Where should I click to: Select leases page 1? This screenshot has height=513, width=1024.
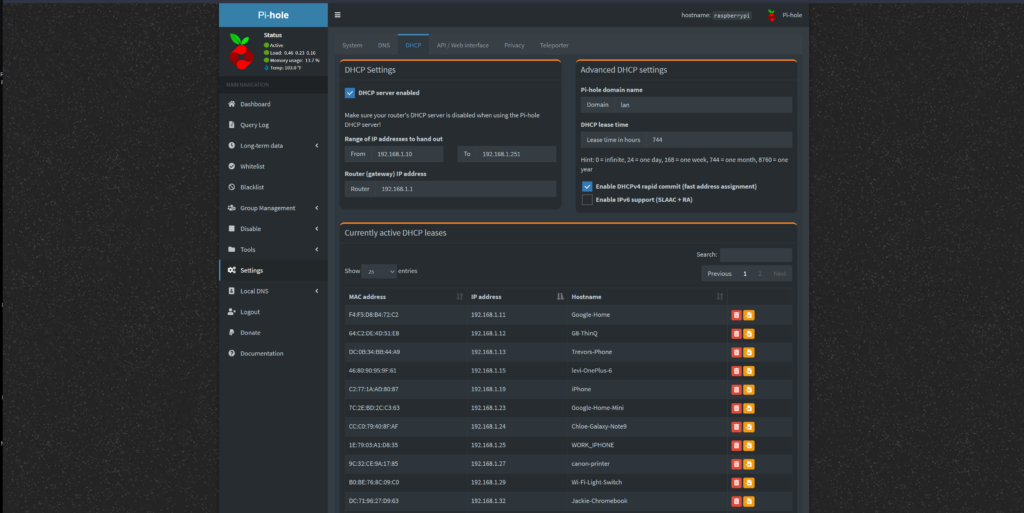pyautogui.click(x=744, y=273)
